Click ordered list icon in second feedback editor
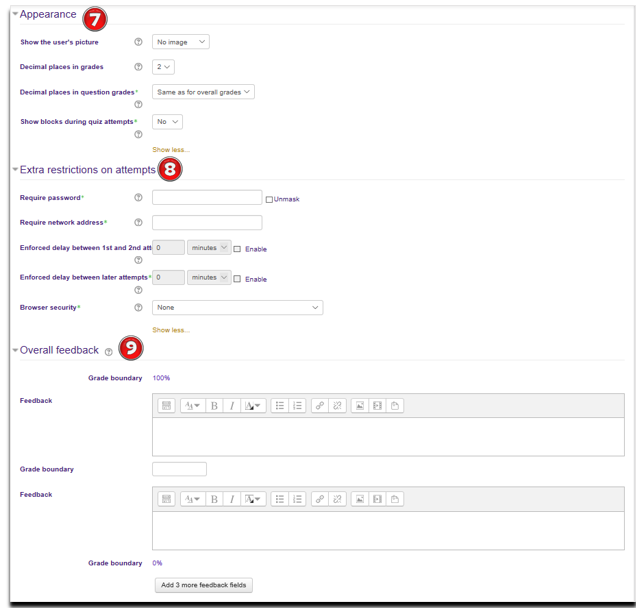Image resolution: width=636 pixels, height=608 pixels. [x=298, y=499]
